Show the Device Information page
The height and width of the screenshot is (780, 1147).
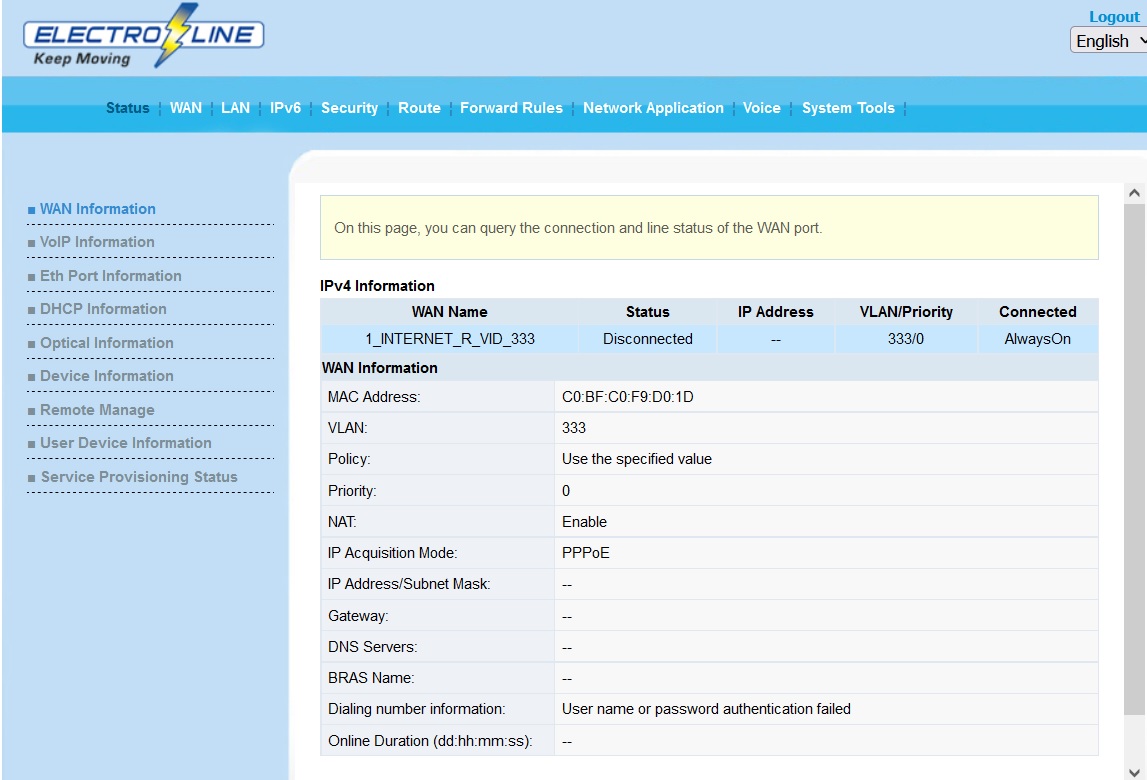[x=106, y=376]
